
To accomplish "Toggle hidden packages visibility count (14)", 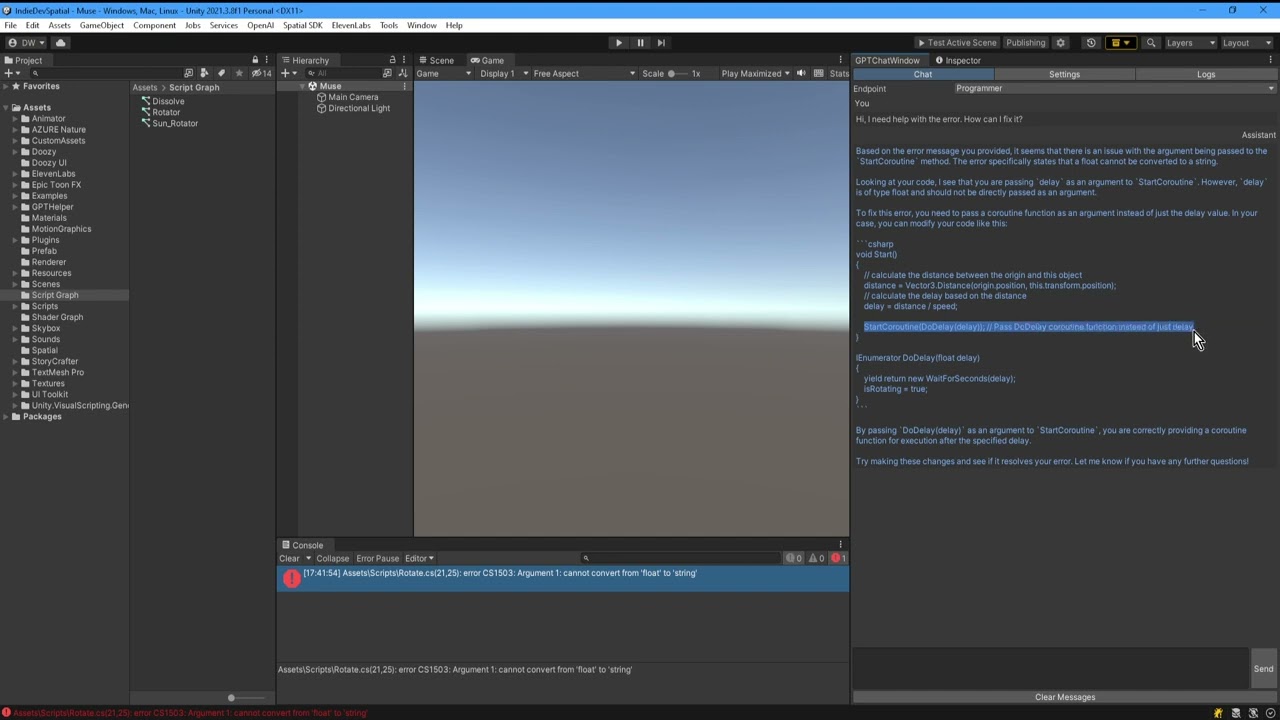I will click(261, 73).
